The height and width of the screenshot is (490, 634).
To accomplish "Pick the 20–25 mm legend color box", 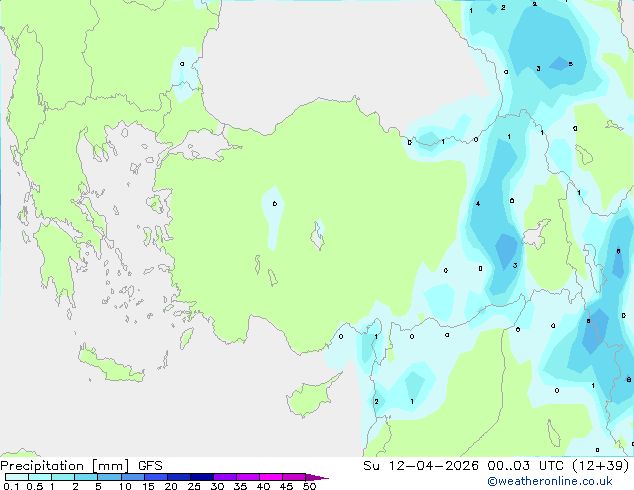I will click(178, 477).
